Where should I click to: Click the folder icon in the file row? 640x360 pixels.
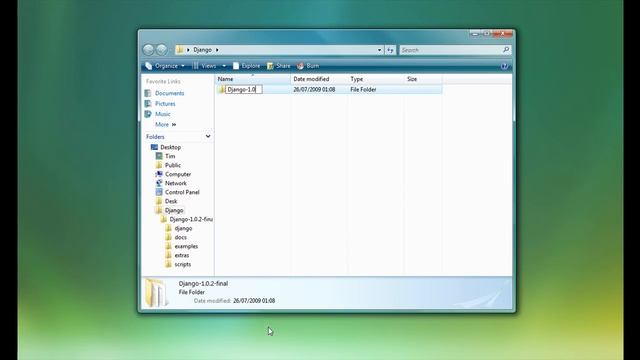(x=221, y=89)
